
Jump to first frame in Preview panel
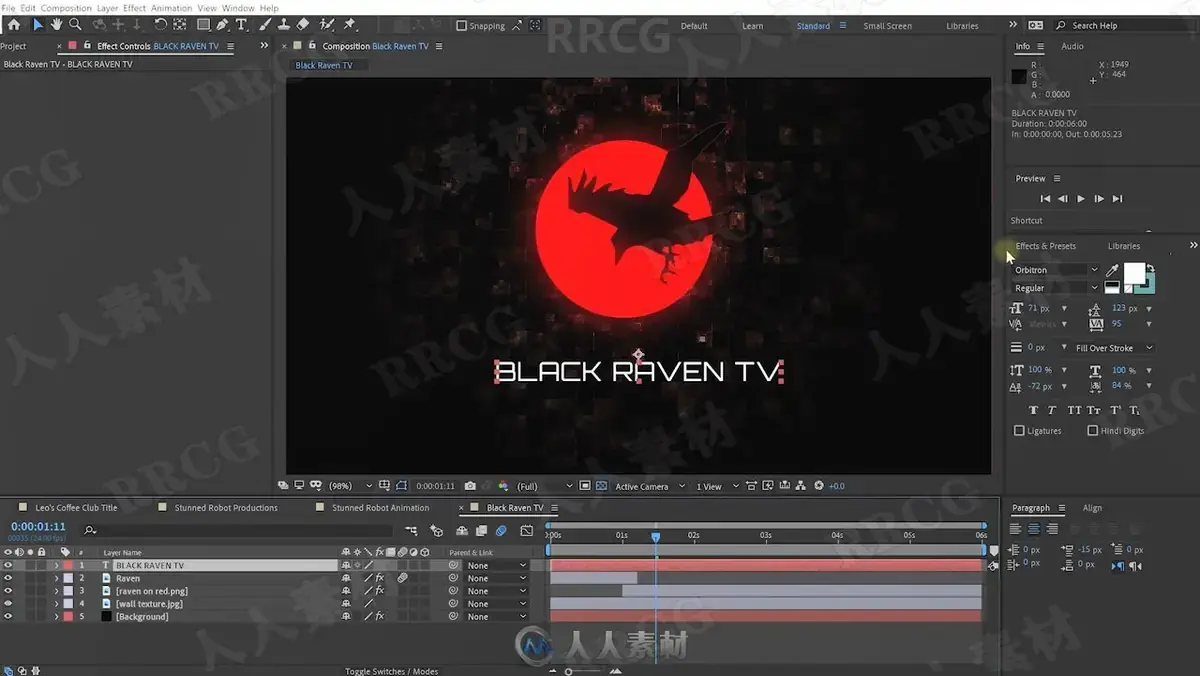1045,199
